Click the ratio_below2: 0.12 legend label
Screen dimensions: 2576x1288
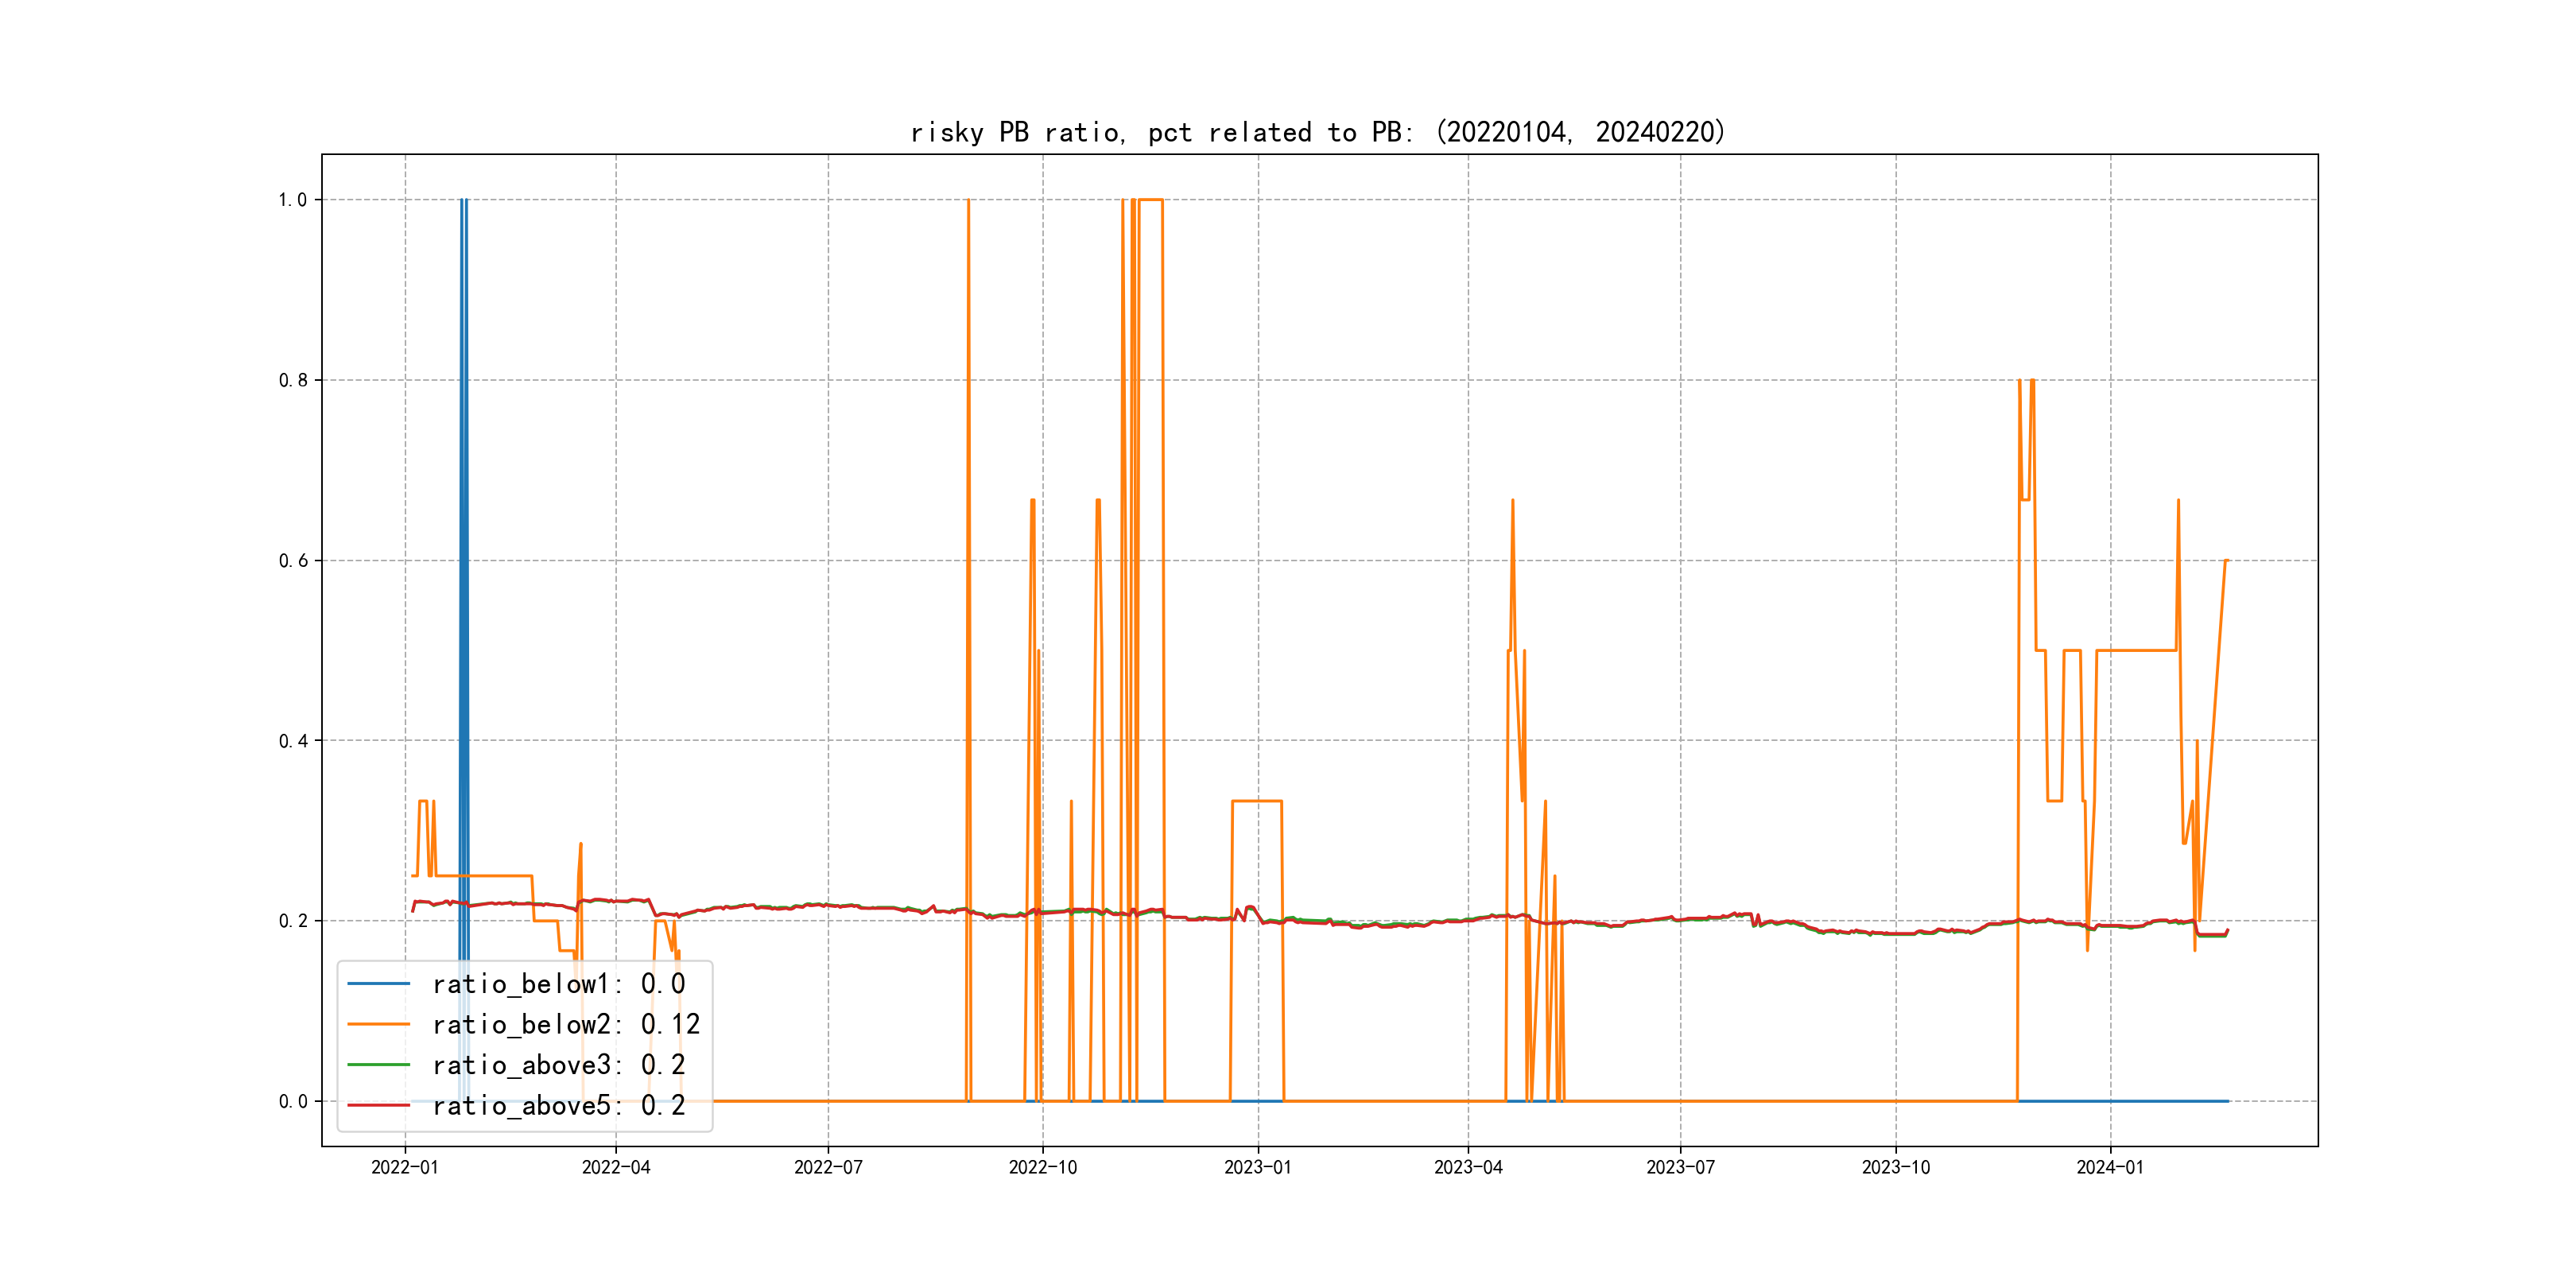[x=565, y=1025]
